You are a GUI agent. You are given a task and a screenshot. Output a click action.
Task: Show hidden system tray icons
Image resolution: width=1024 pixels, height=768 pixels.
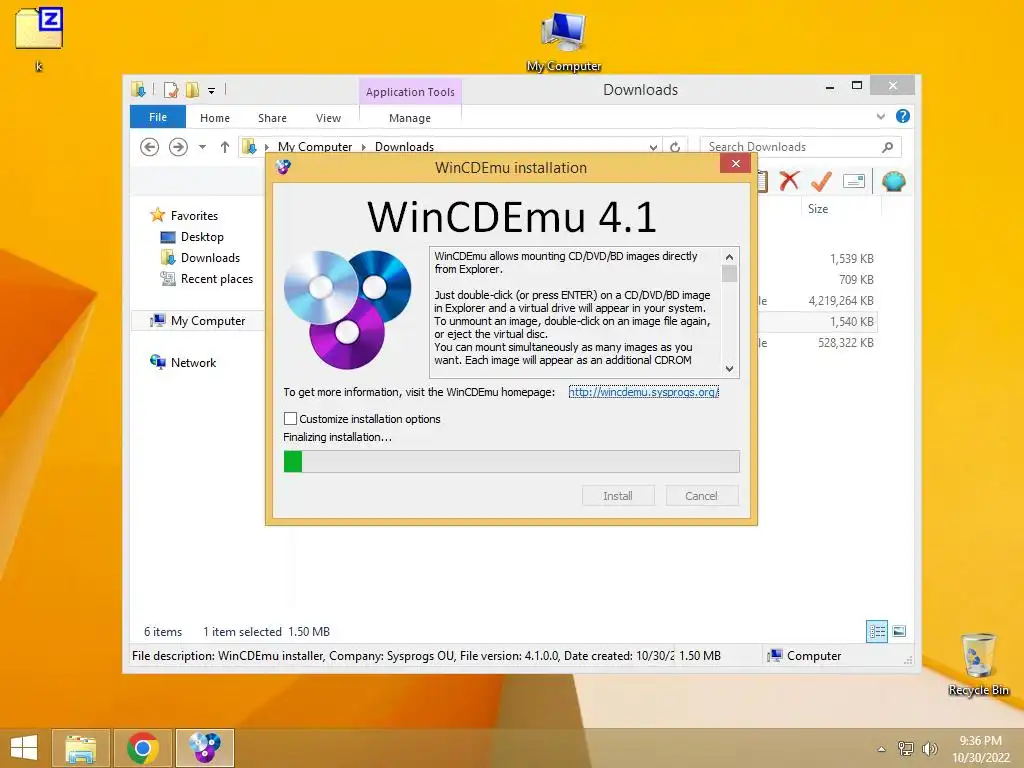(x=882, y=749)
